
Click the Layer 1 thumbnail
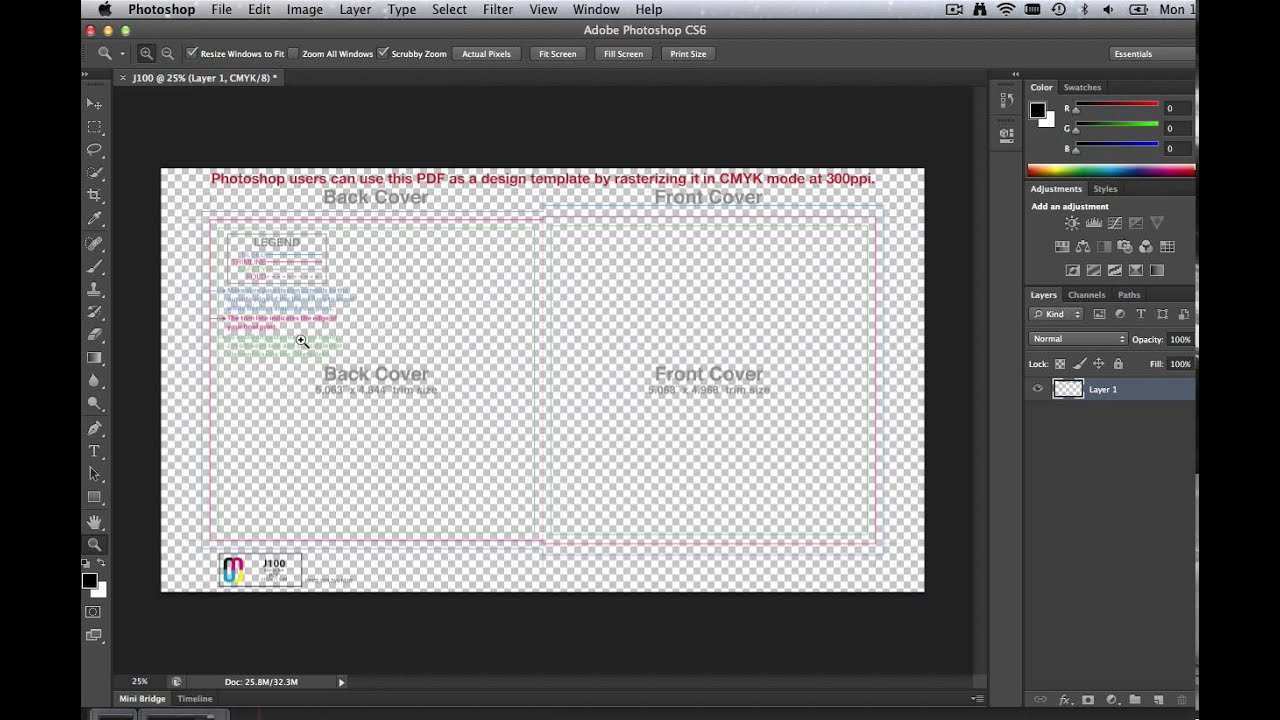1068,389
